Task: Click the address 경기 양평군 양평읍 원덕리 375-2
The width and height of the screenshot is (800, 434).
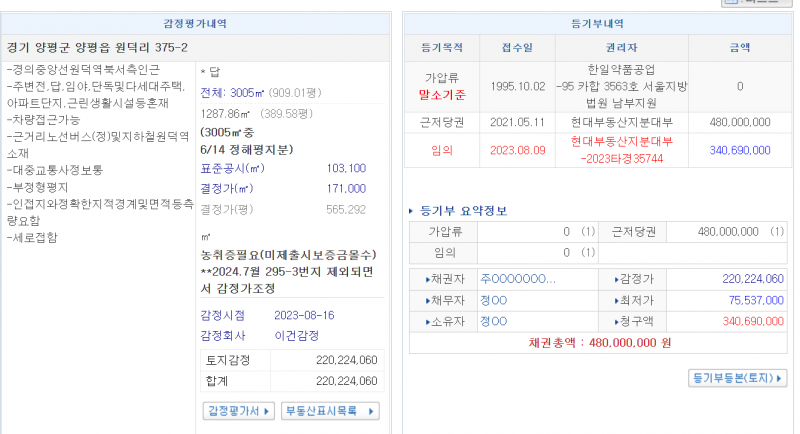Action: pos(97,47)
